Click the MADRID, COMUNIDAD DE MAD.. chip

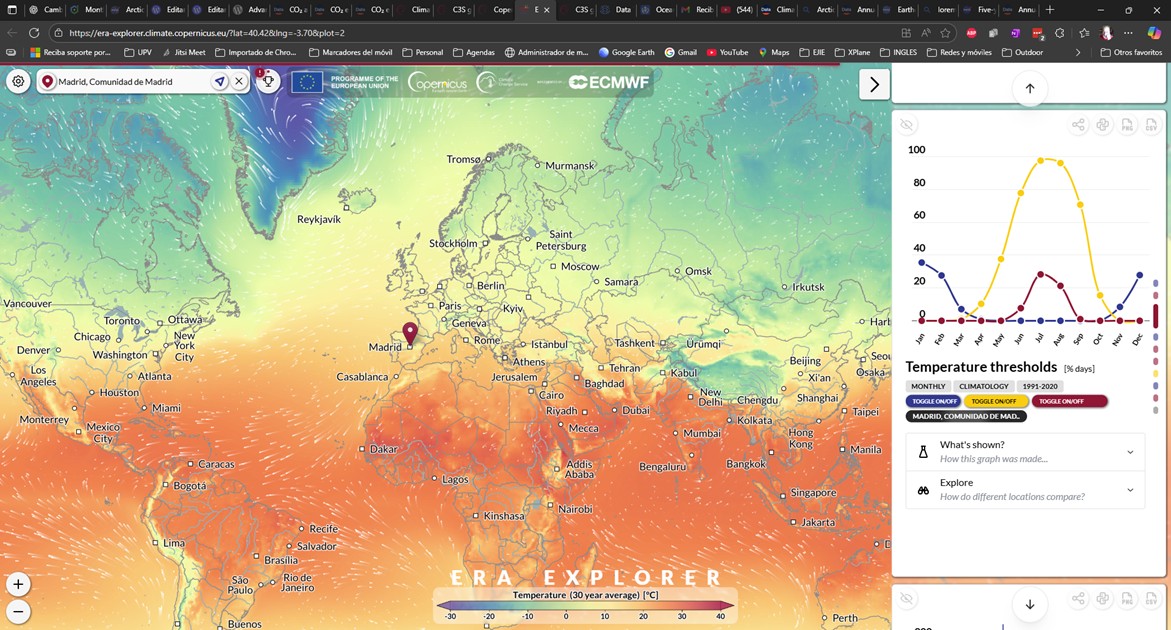coord(965,415)
